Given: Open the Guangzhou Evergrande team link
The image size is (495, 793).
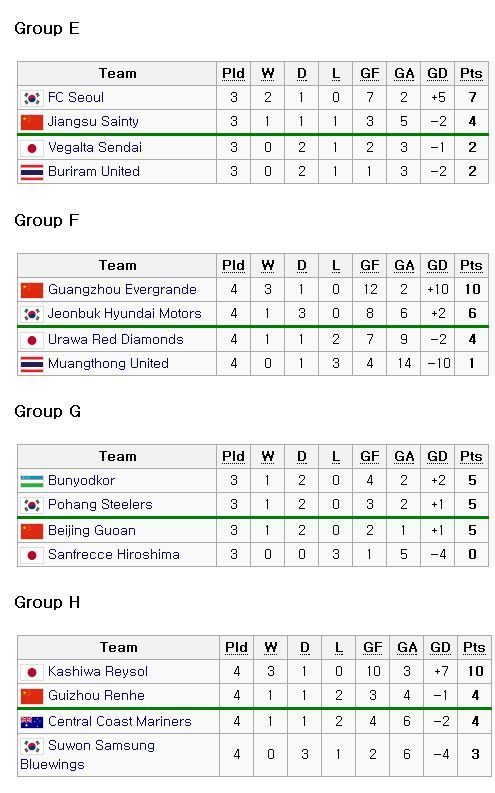Looking at the screenshot, I should tap(122, 289).
